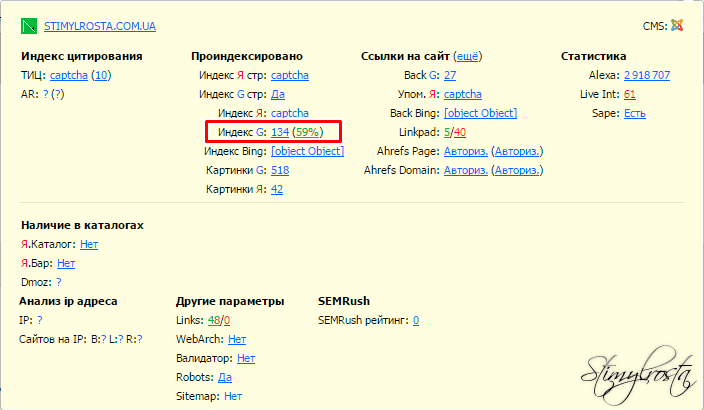Click Sape Есть link
Screen dimensions: 704x410
point(634,113)
